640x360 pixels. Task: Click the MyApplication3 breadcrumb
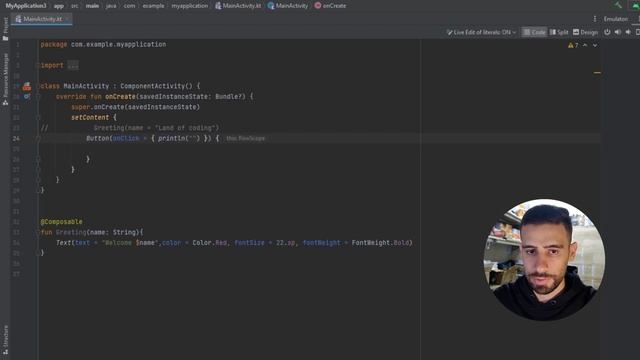[26, 6]
